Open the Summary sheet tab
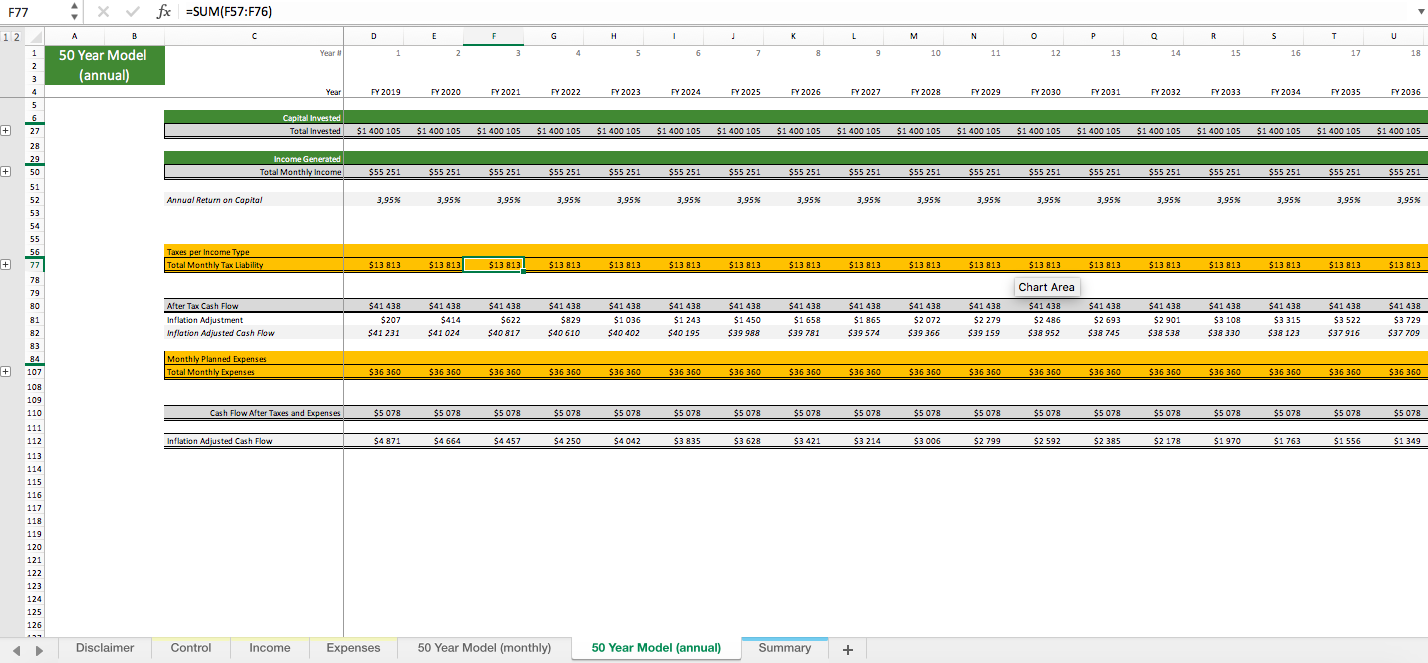The width and height of the screenshot is (1428, 663). click(x=784, y=648)
